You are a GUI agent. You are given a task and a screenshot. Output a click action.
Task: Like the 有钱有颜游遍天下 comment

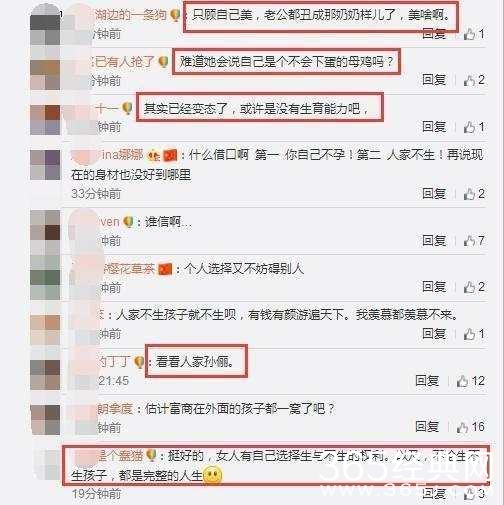coord(474,334)
